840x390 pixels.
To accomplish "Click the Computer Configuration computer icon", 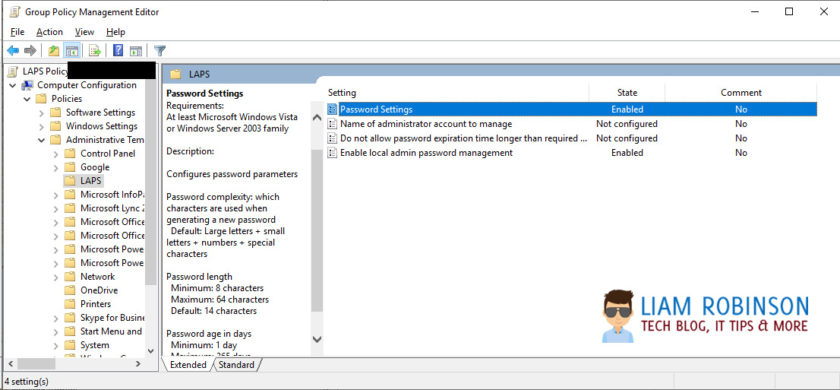I will (27, 85).
